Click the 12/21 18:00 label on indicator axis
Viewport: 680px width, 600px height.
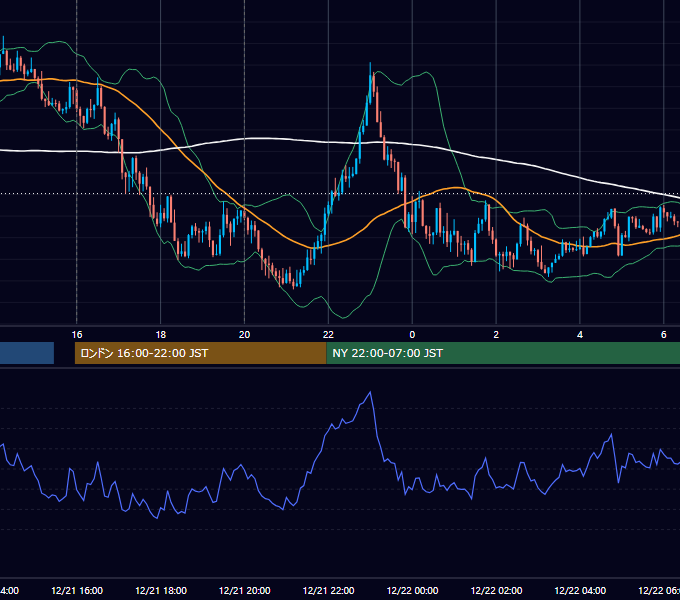(x=161, y=590)
